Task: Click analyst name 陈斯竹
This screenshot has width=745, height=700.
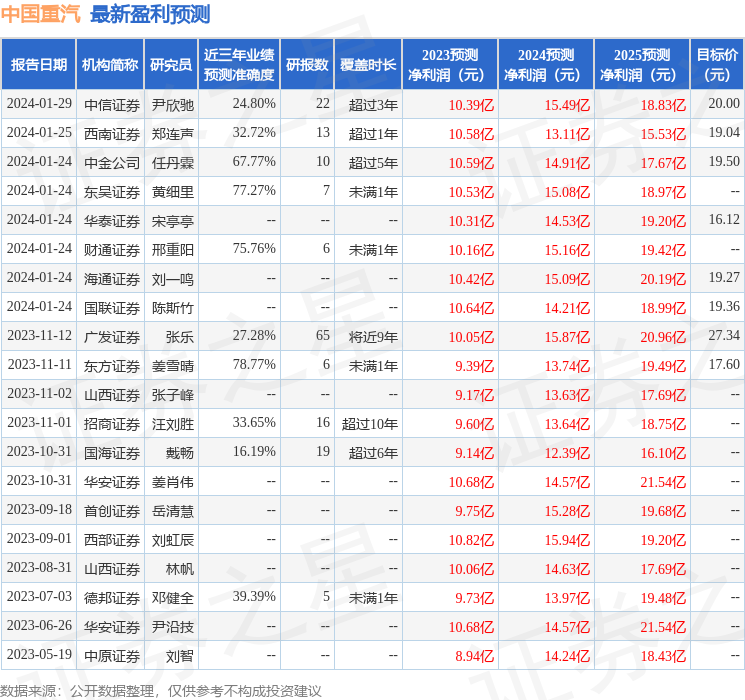Action: pyautogui.click(x=172, y=308)
